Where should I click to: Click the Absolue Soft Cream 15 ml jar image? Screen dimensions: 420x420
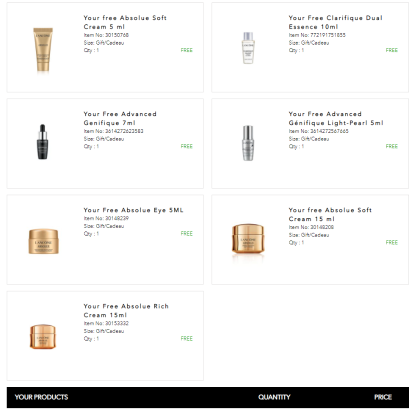(x=248, y=239)
